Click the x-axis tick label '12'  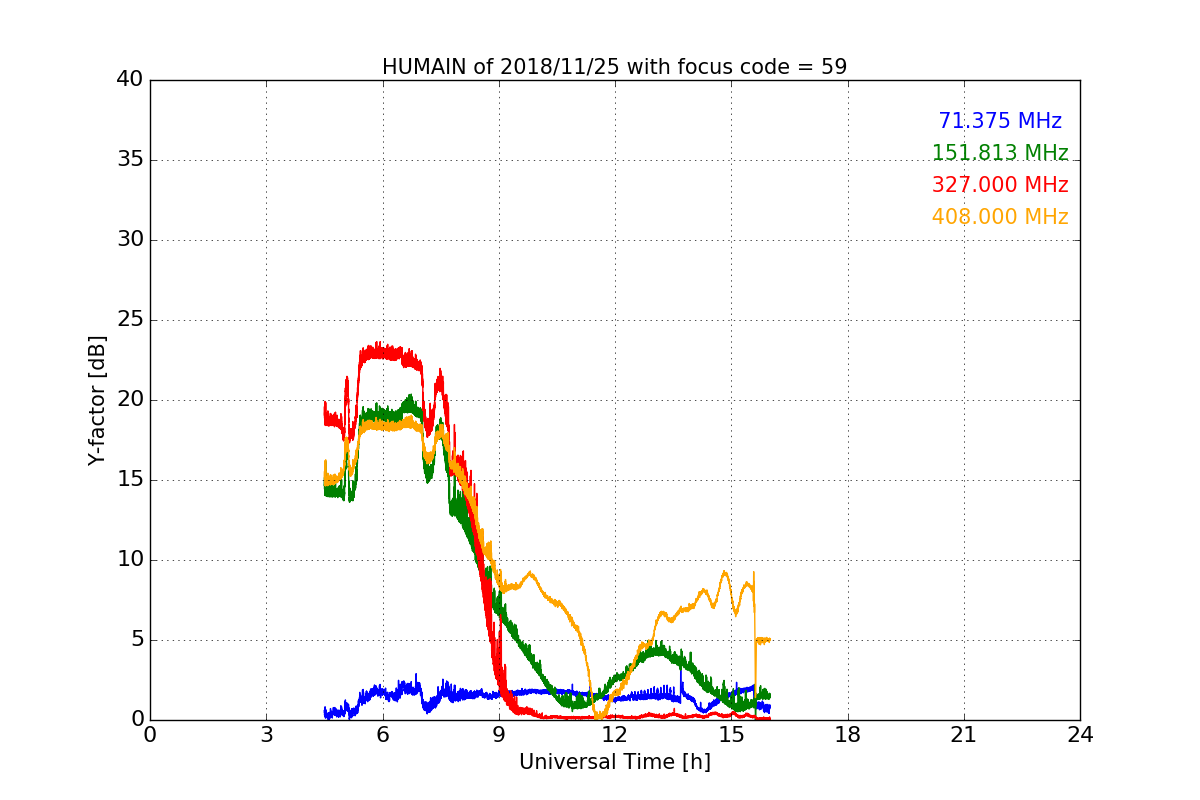point(615,735)
